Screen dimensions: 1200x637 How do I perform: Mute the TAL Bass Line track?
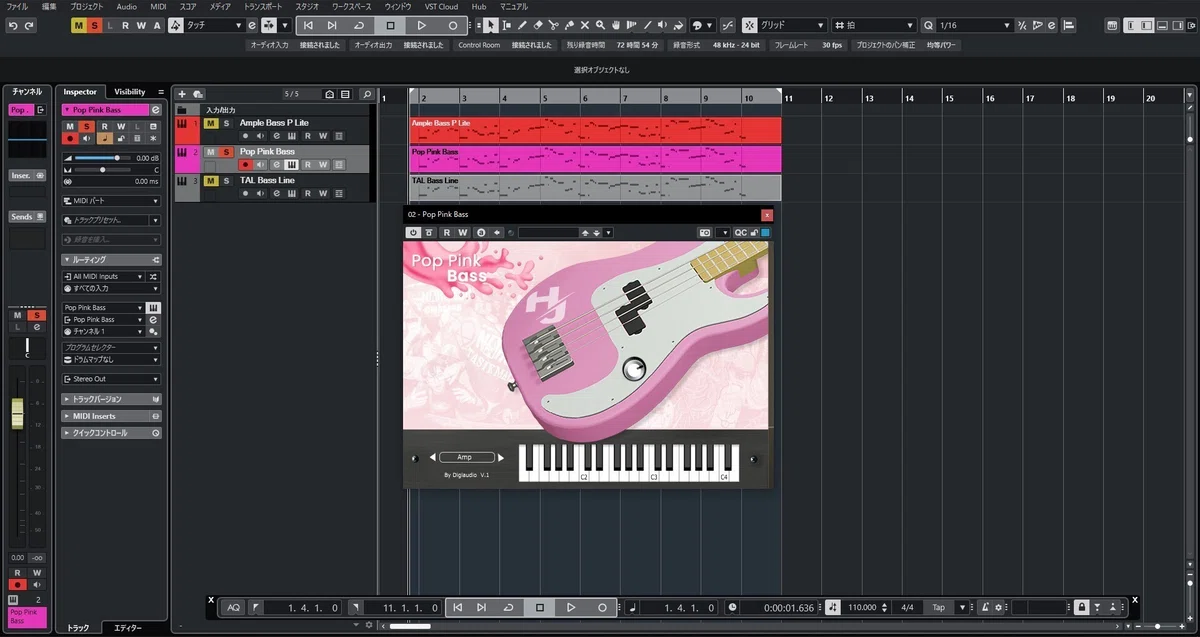pos(211,181)
